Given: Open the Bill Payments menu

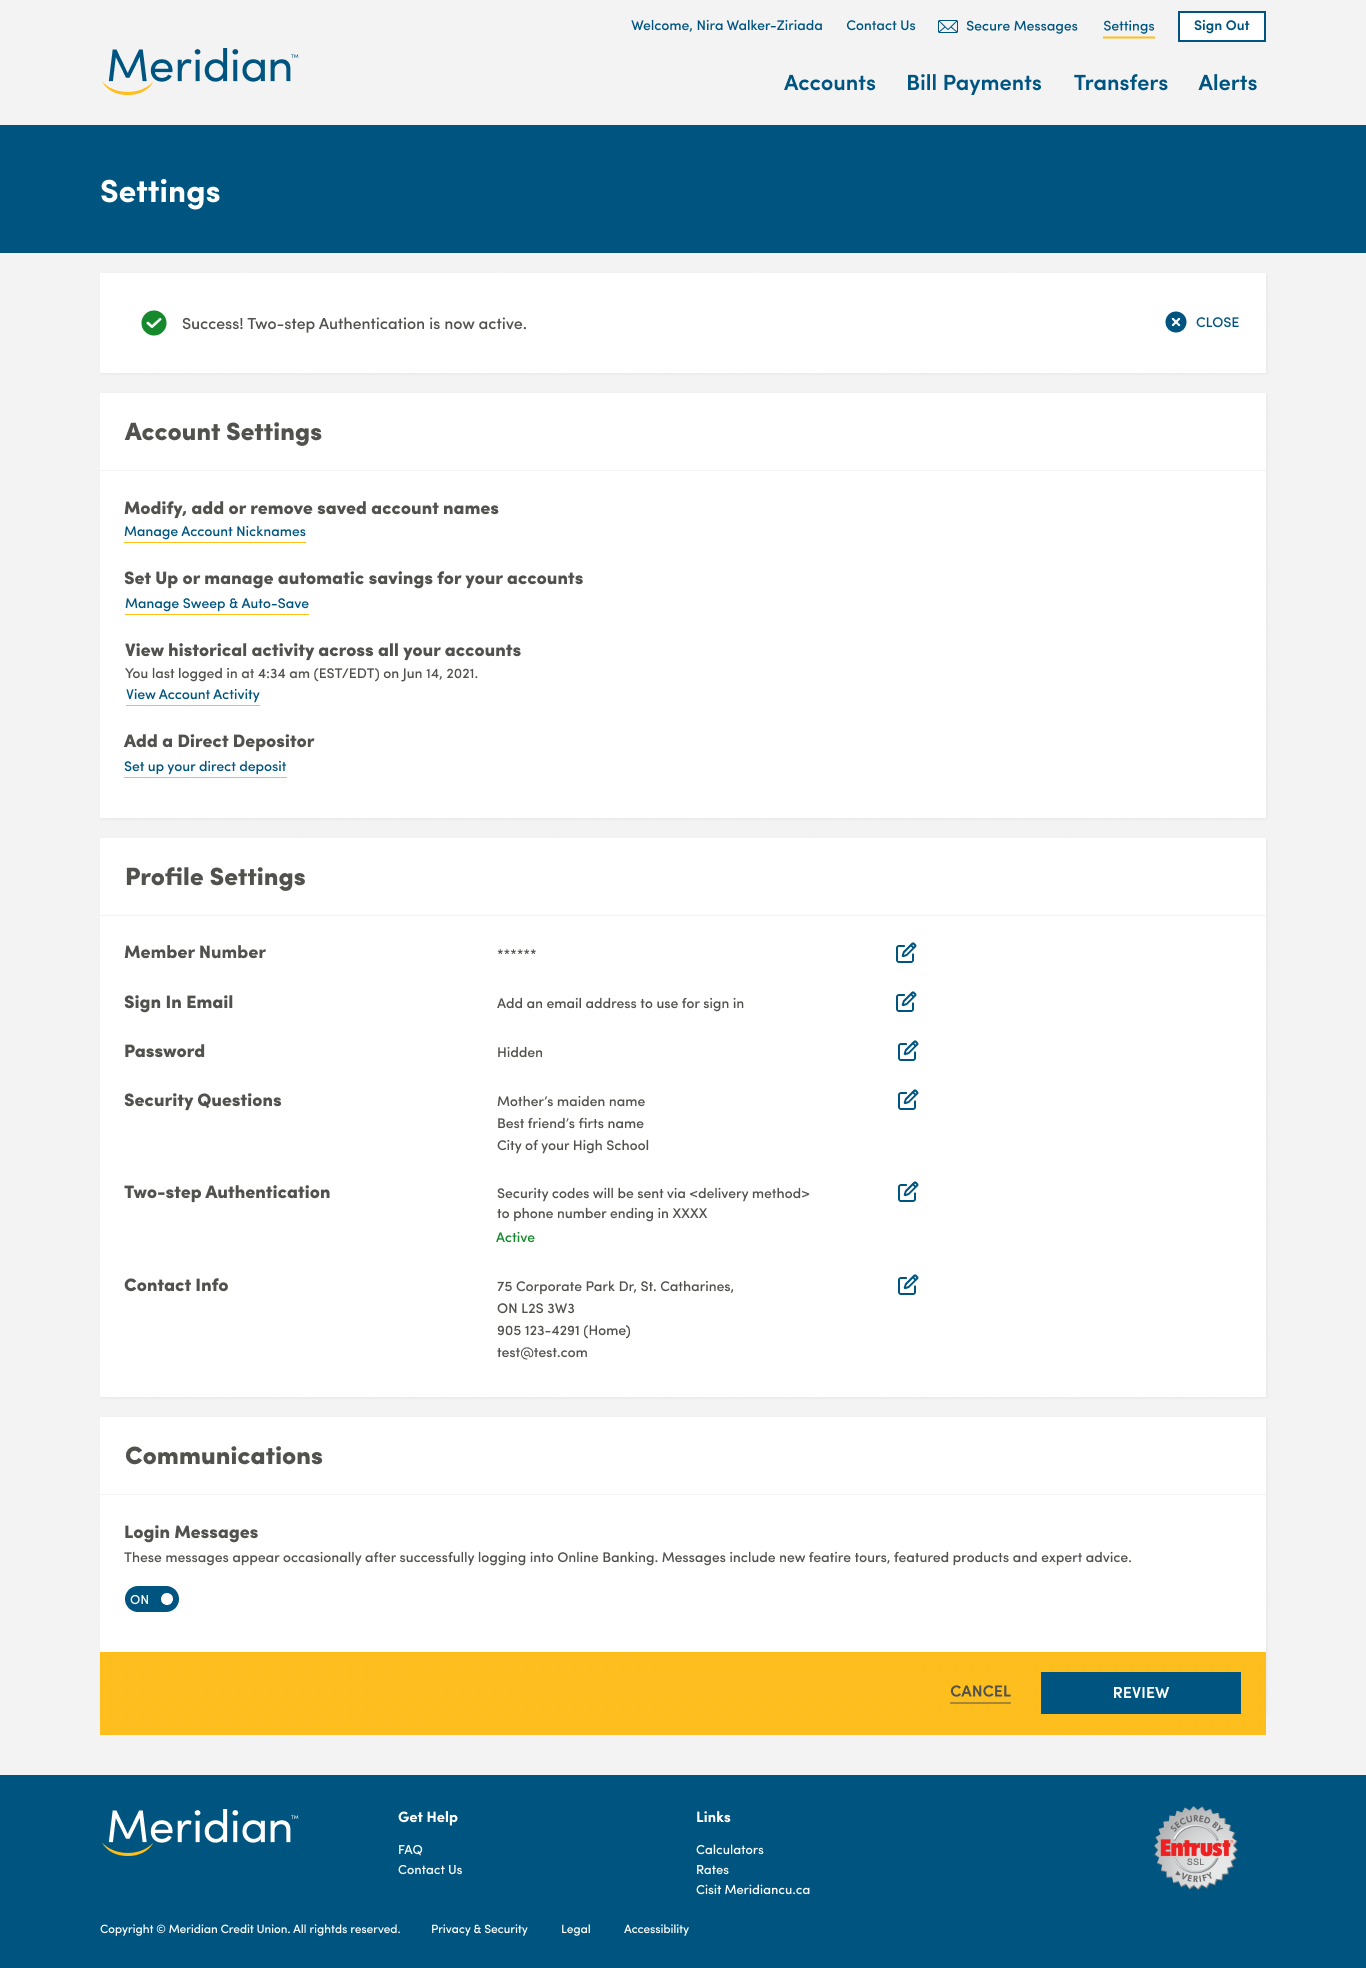Looking at the screenshot, I should (x=974, y=83).
